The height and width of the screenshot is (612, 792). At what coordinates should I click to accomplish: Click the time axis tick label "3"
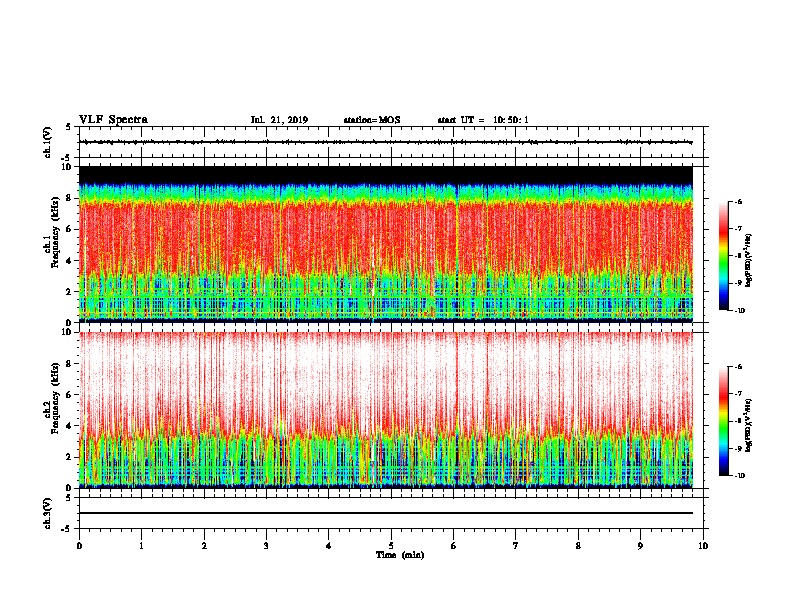click(x=266, y=545)
